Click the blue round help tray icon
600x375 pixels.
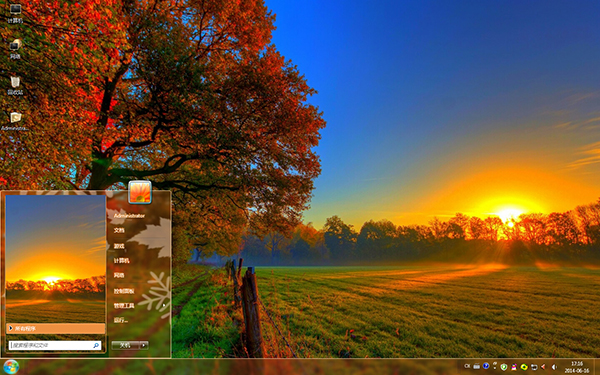[486, 366]
